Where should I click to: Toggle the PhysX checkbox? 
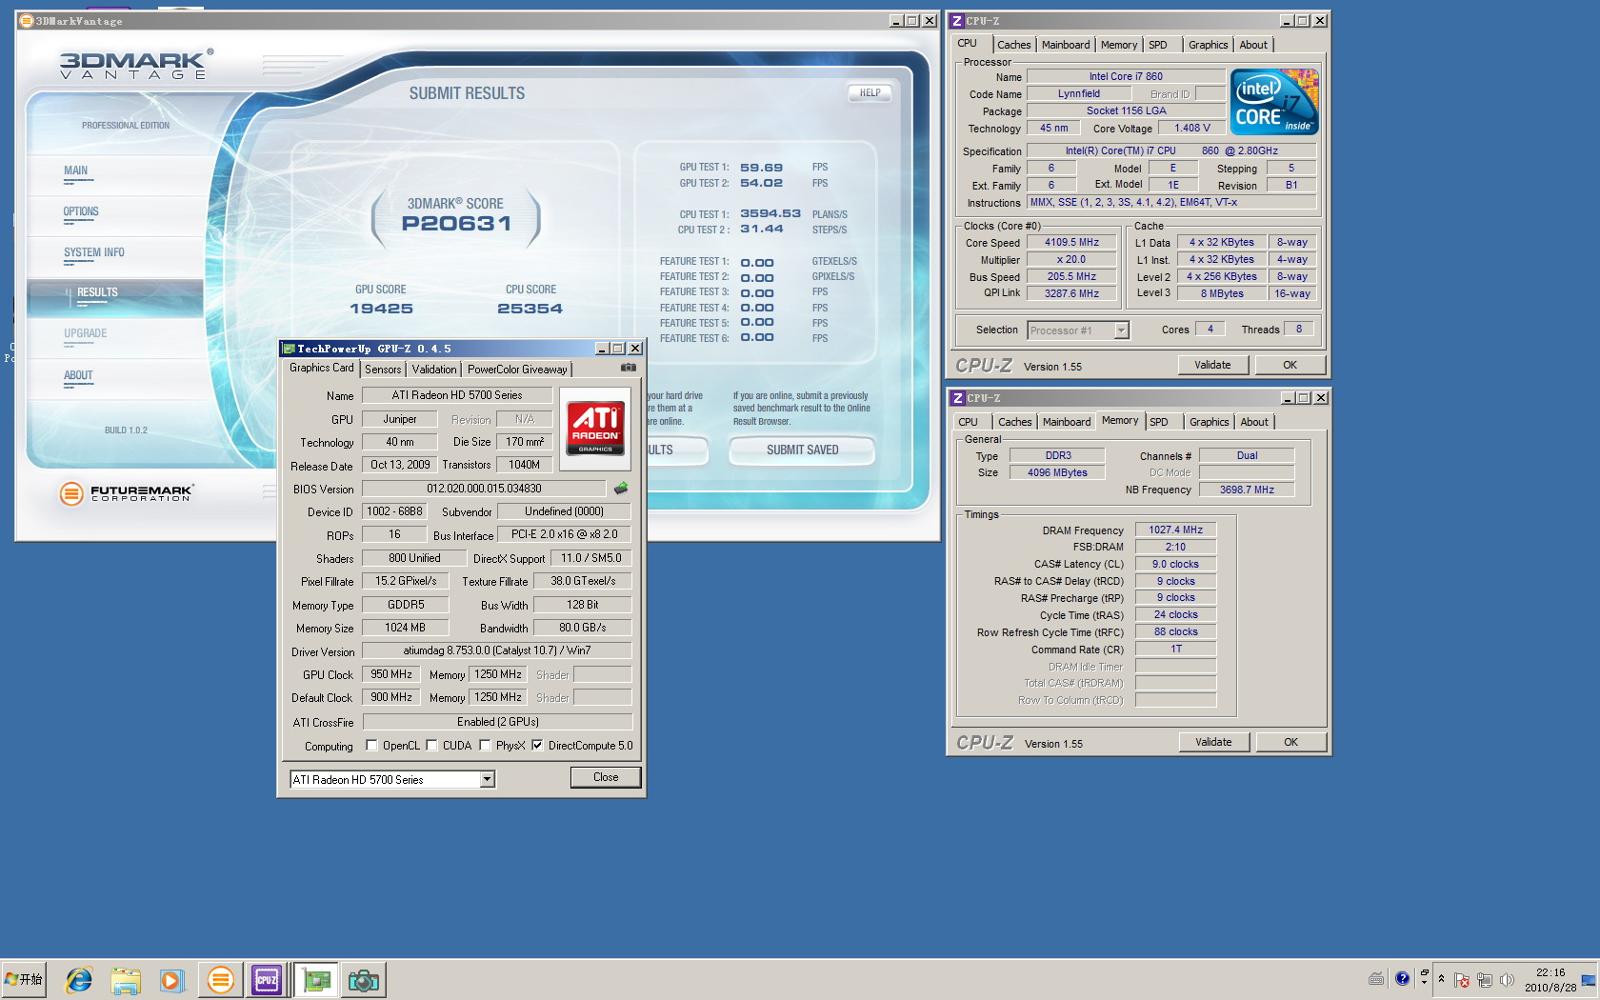coord(484,745)
